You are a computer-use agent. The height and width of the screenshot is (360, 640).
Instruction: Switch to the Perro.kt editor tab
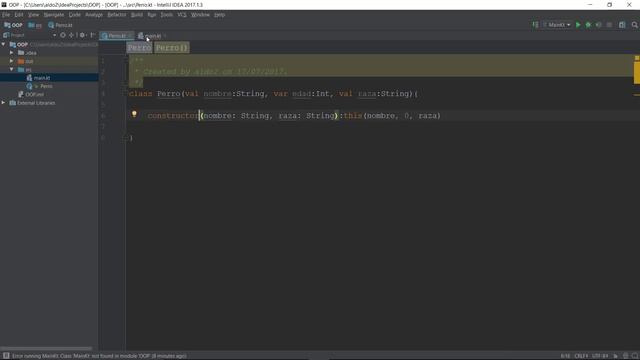click(116, 36)
